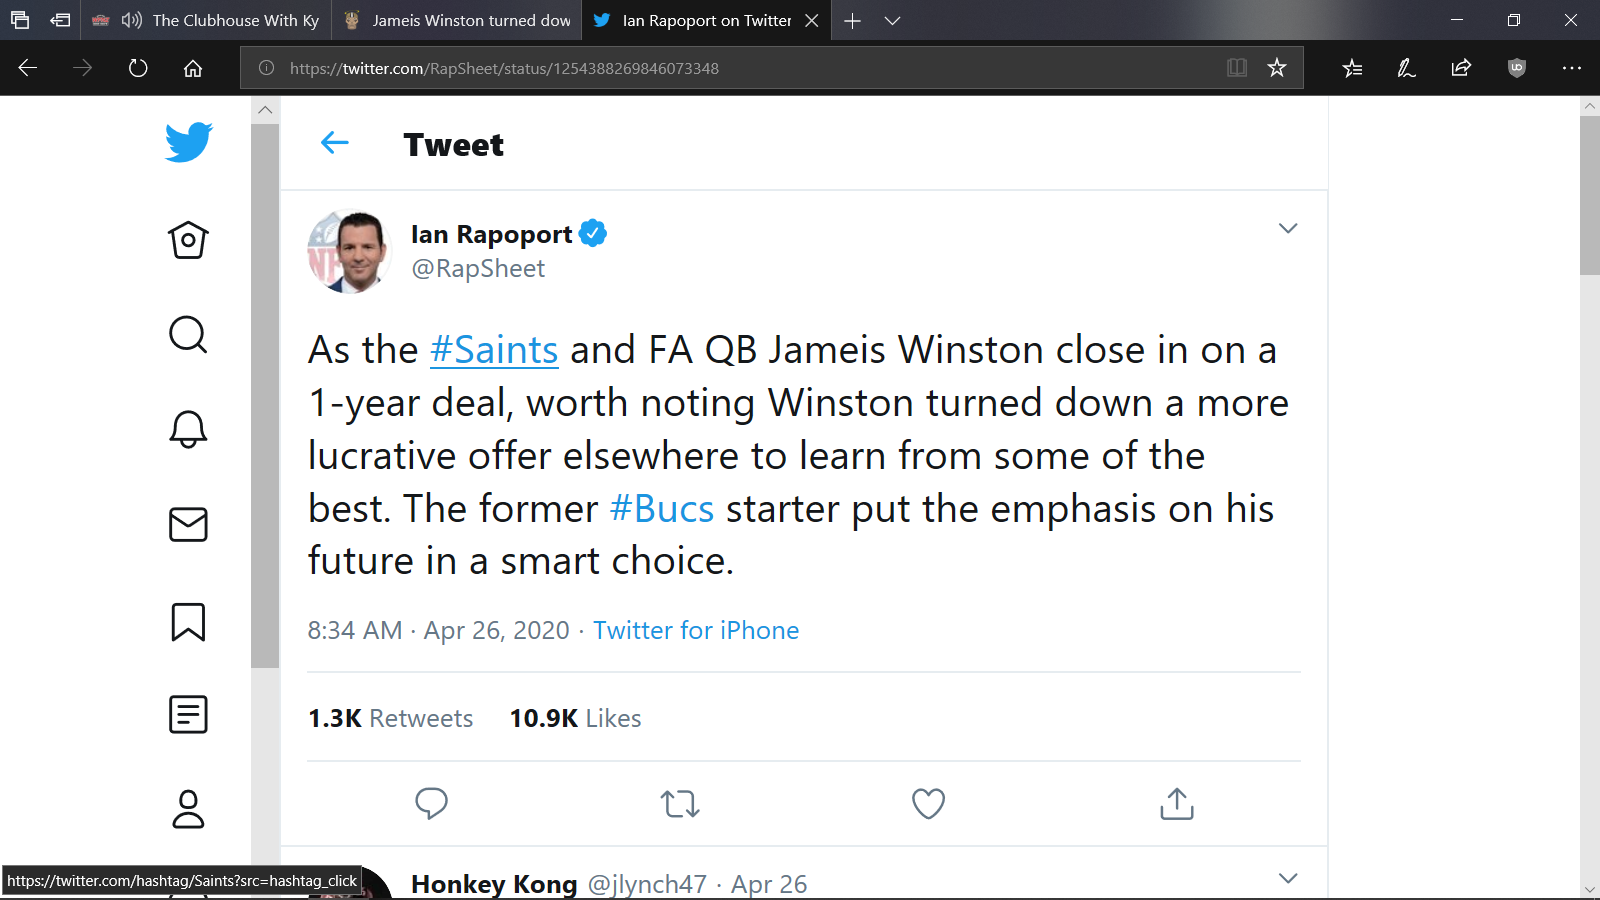Toggle reading view in address bar
This screenshot has width=1600, height=900.
[x=1237, y=68]
